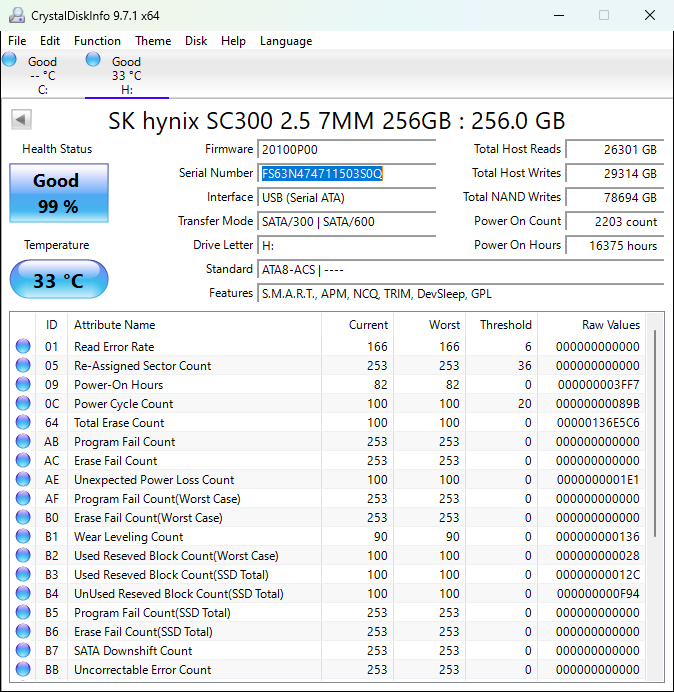Click the Standard field ATA8-ACS

pyautogui.click(x=460, y=269)
